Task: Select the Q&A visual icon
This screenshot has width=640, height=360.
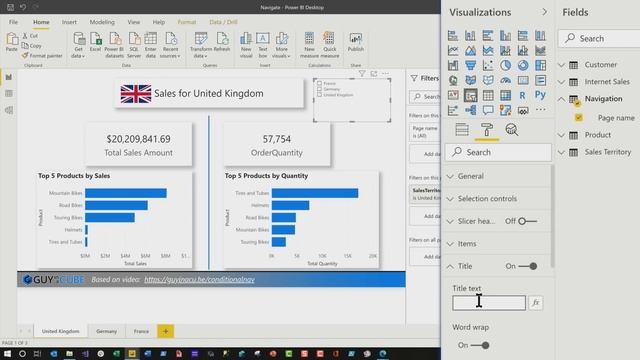Action: (488, 110)
